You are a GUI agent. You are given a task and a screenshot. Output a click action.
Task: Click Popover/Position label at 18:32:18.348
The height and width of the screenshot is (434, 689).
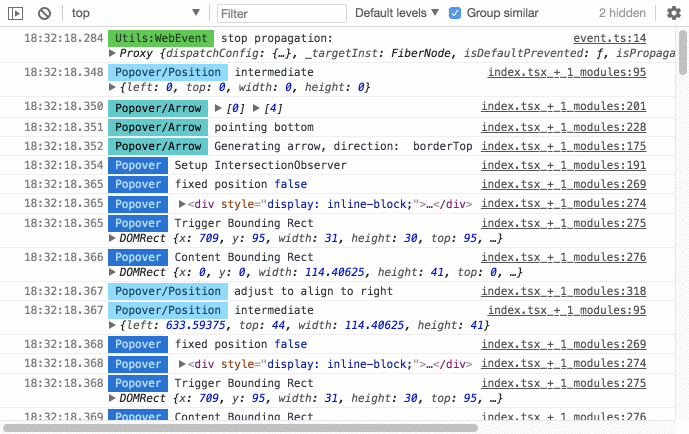[x=168, y=72]
